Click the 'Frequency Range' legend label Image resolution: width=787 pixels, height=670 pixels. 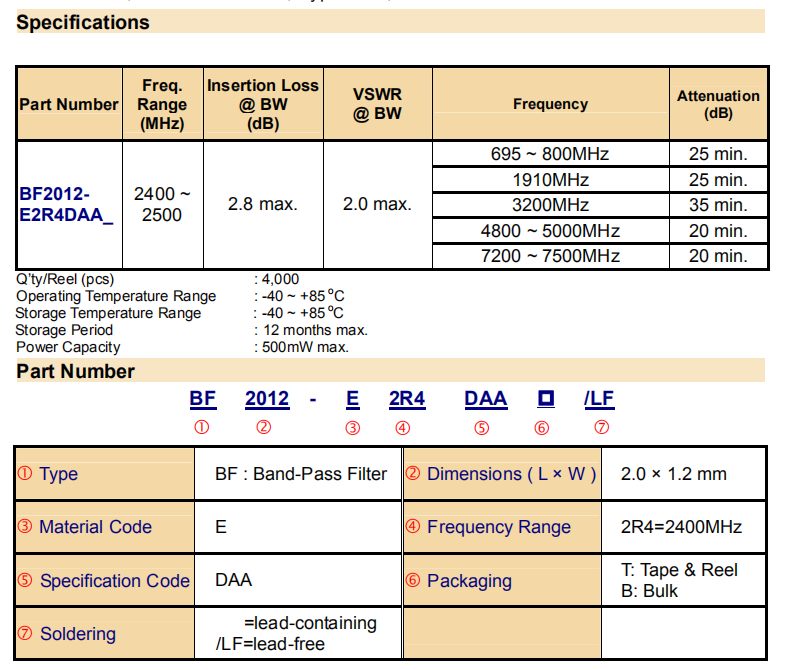pos(499,527)
